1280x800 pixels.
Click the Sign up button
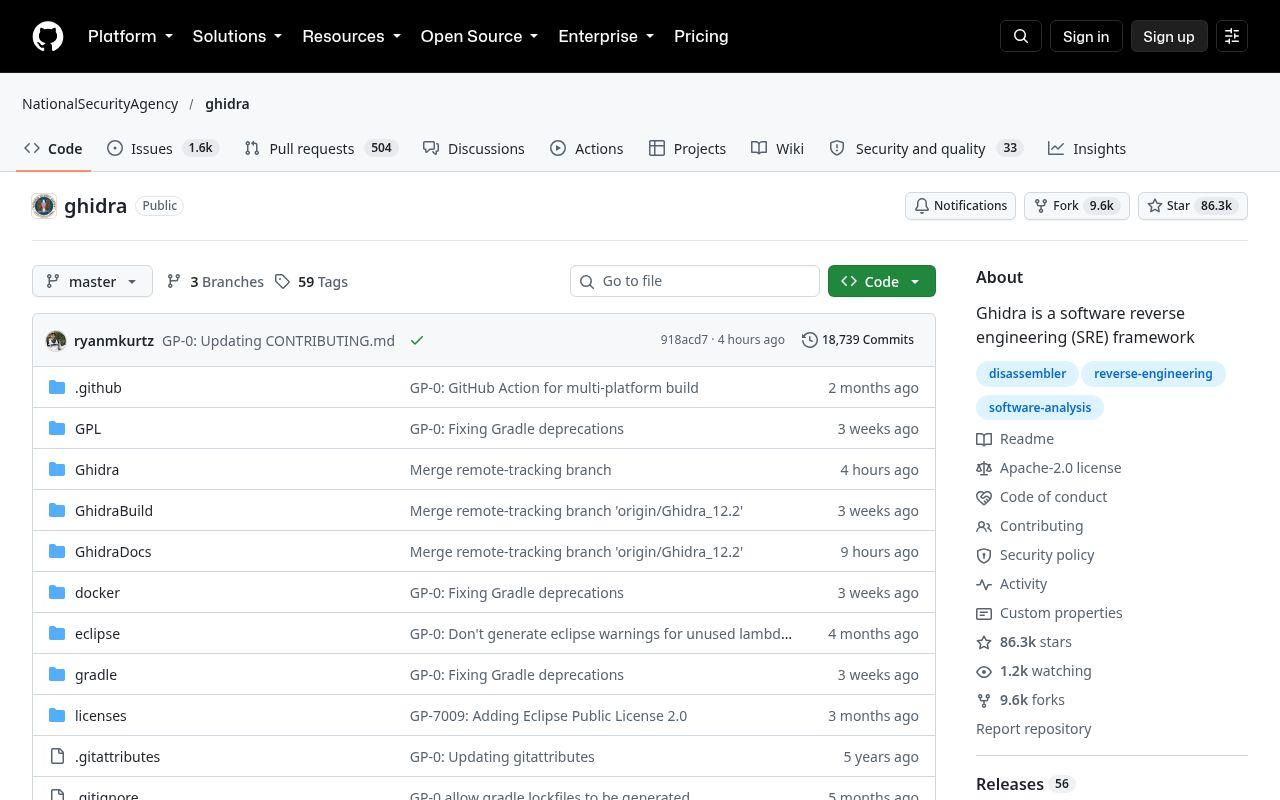click(1169, 36)
